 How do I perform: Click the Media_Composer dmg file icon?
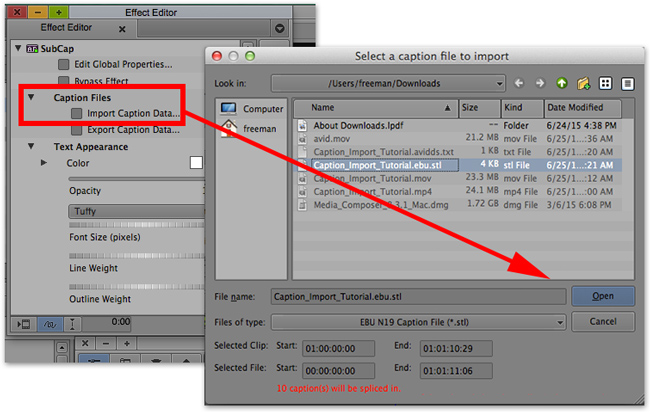coord(303,205)
